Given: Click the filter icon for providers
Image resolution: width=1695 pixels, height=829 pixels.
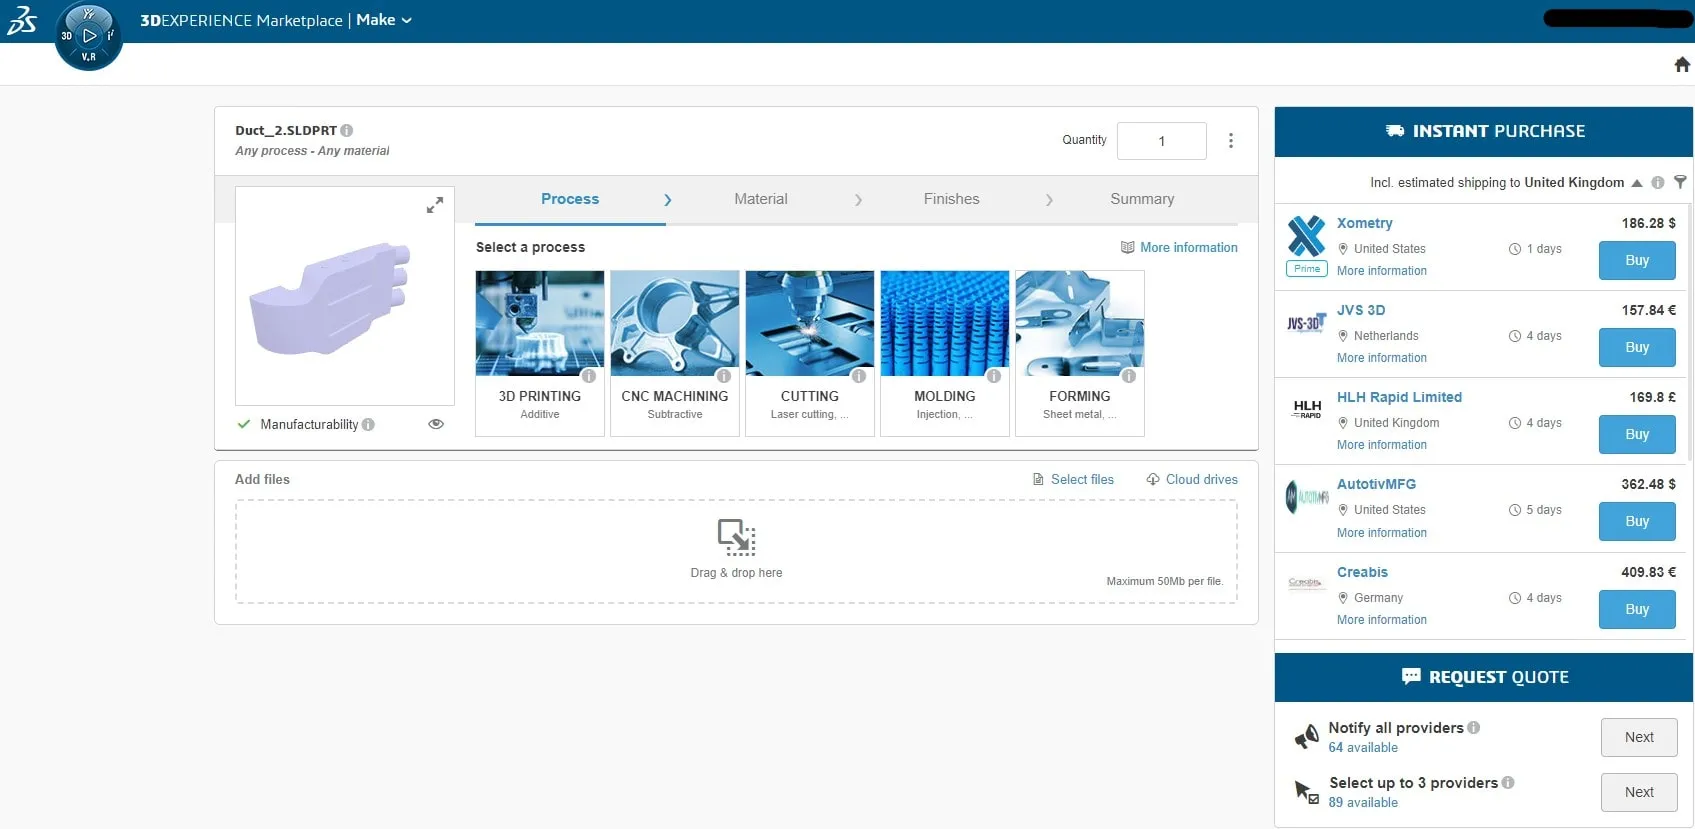Looking at the screenshot, I should pyautogui.click(x=1680, y=182).
